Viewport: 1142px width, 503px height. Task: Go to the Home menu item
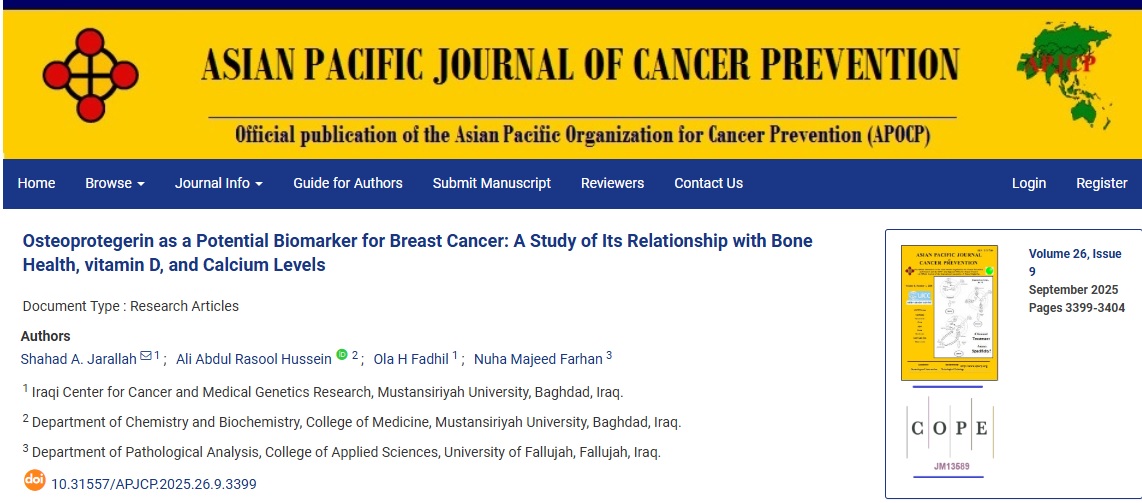click(37, 183)
